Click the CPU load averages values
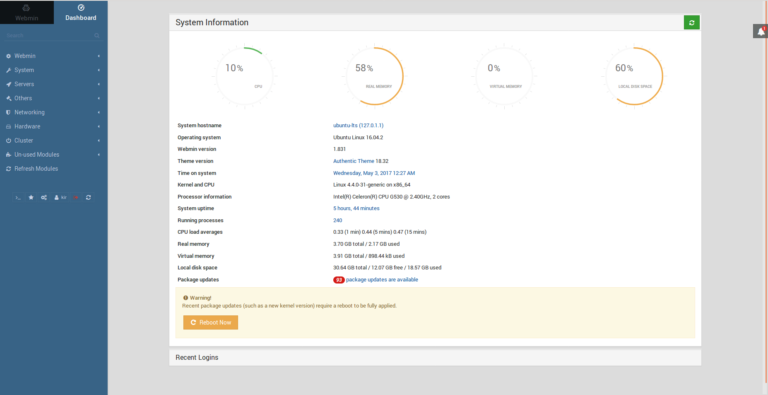 coord(380,232)
